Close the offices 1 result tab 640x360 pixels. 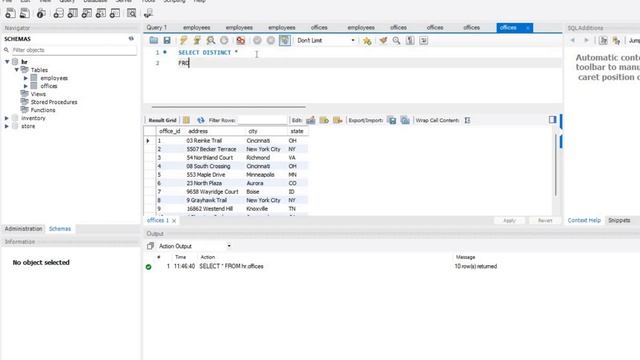point(174,221)
